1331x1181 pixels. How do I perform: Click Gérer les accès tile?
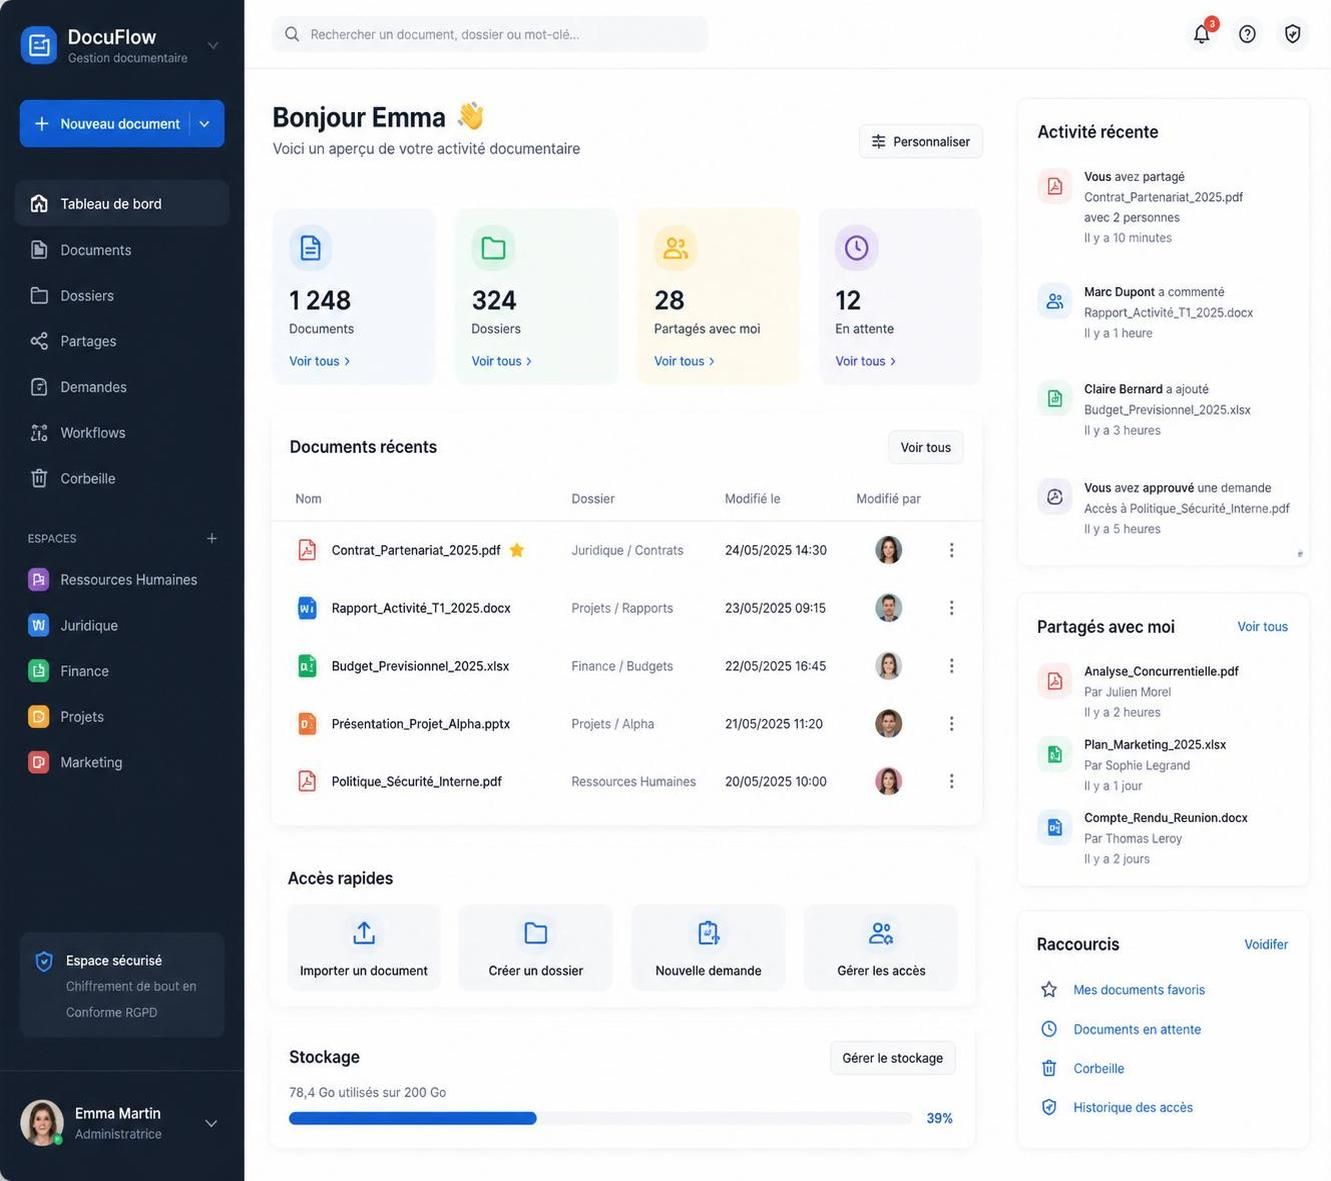pyautogui.click(x=881, y=948)
